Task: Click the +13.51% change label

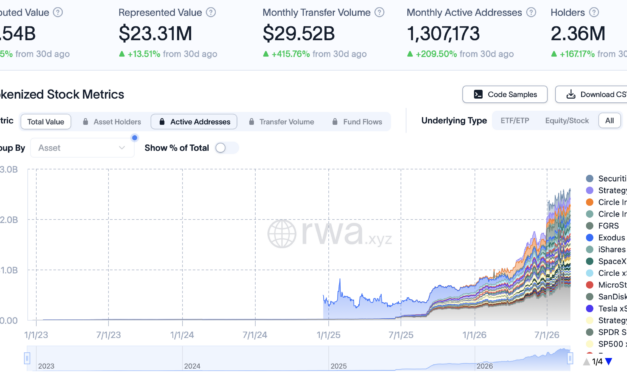Action: tap(144, 54)
